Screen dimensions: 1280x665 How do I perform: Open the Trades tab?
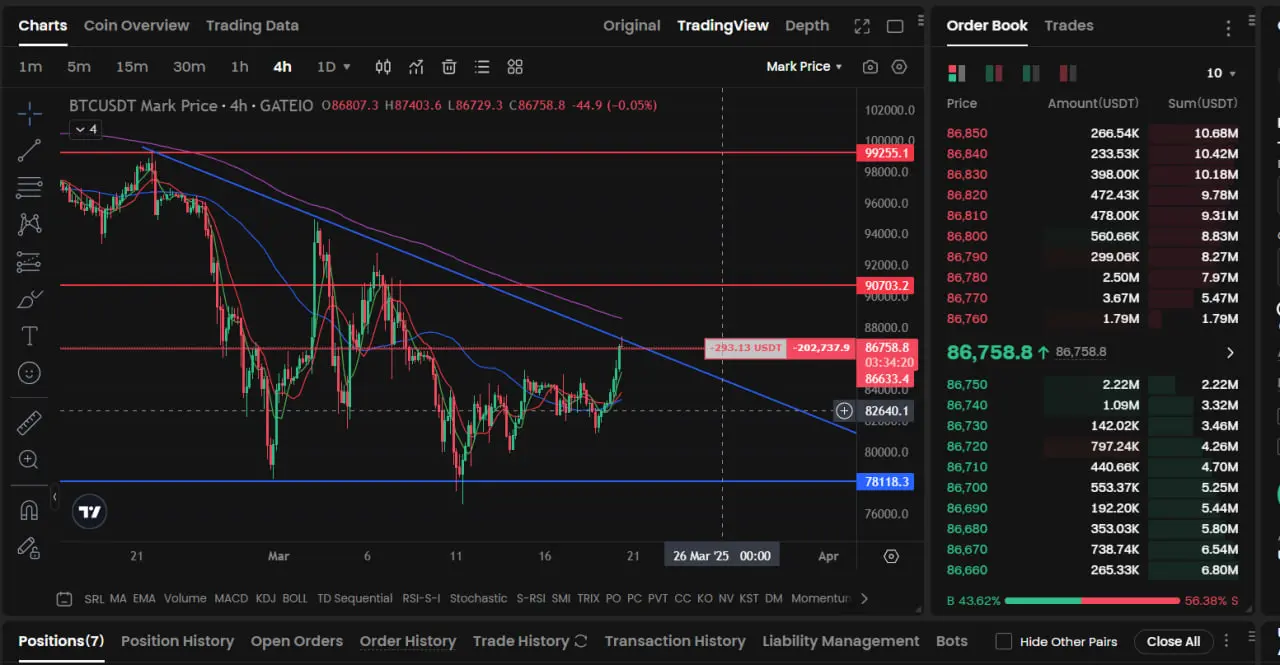tap(1069, 25)
